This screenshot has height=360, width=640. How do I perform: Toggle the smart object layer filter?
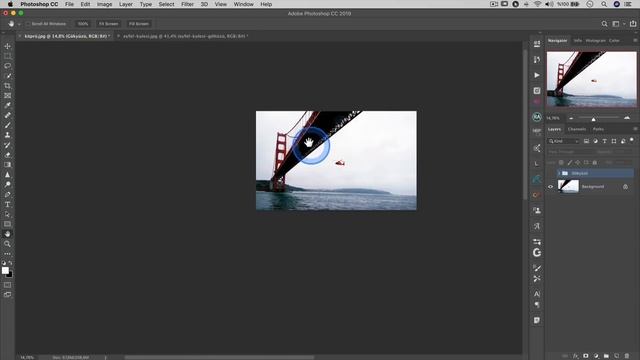[623, 141]
